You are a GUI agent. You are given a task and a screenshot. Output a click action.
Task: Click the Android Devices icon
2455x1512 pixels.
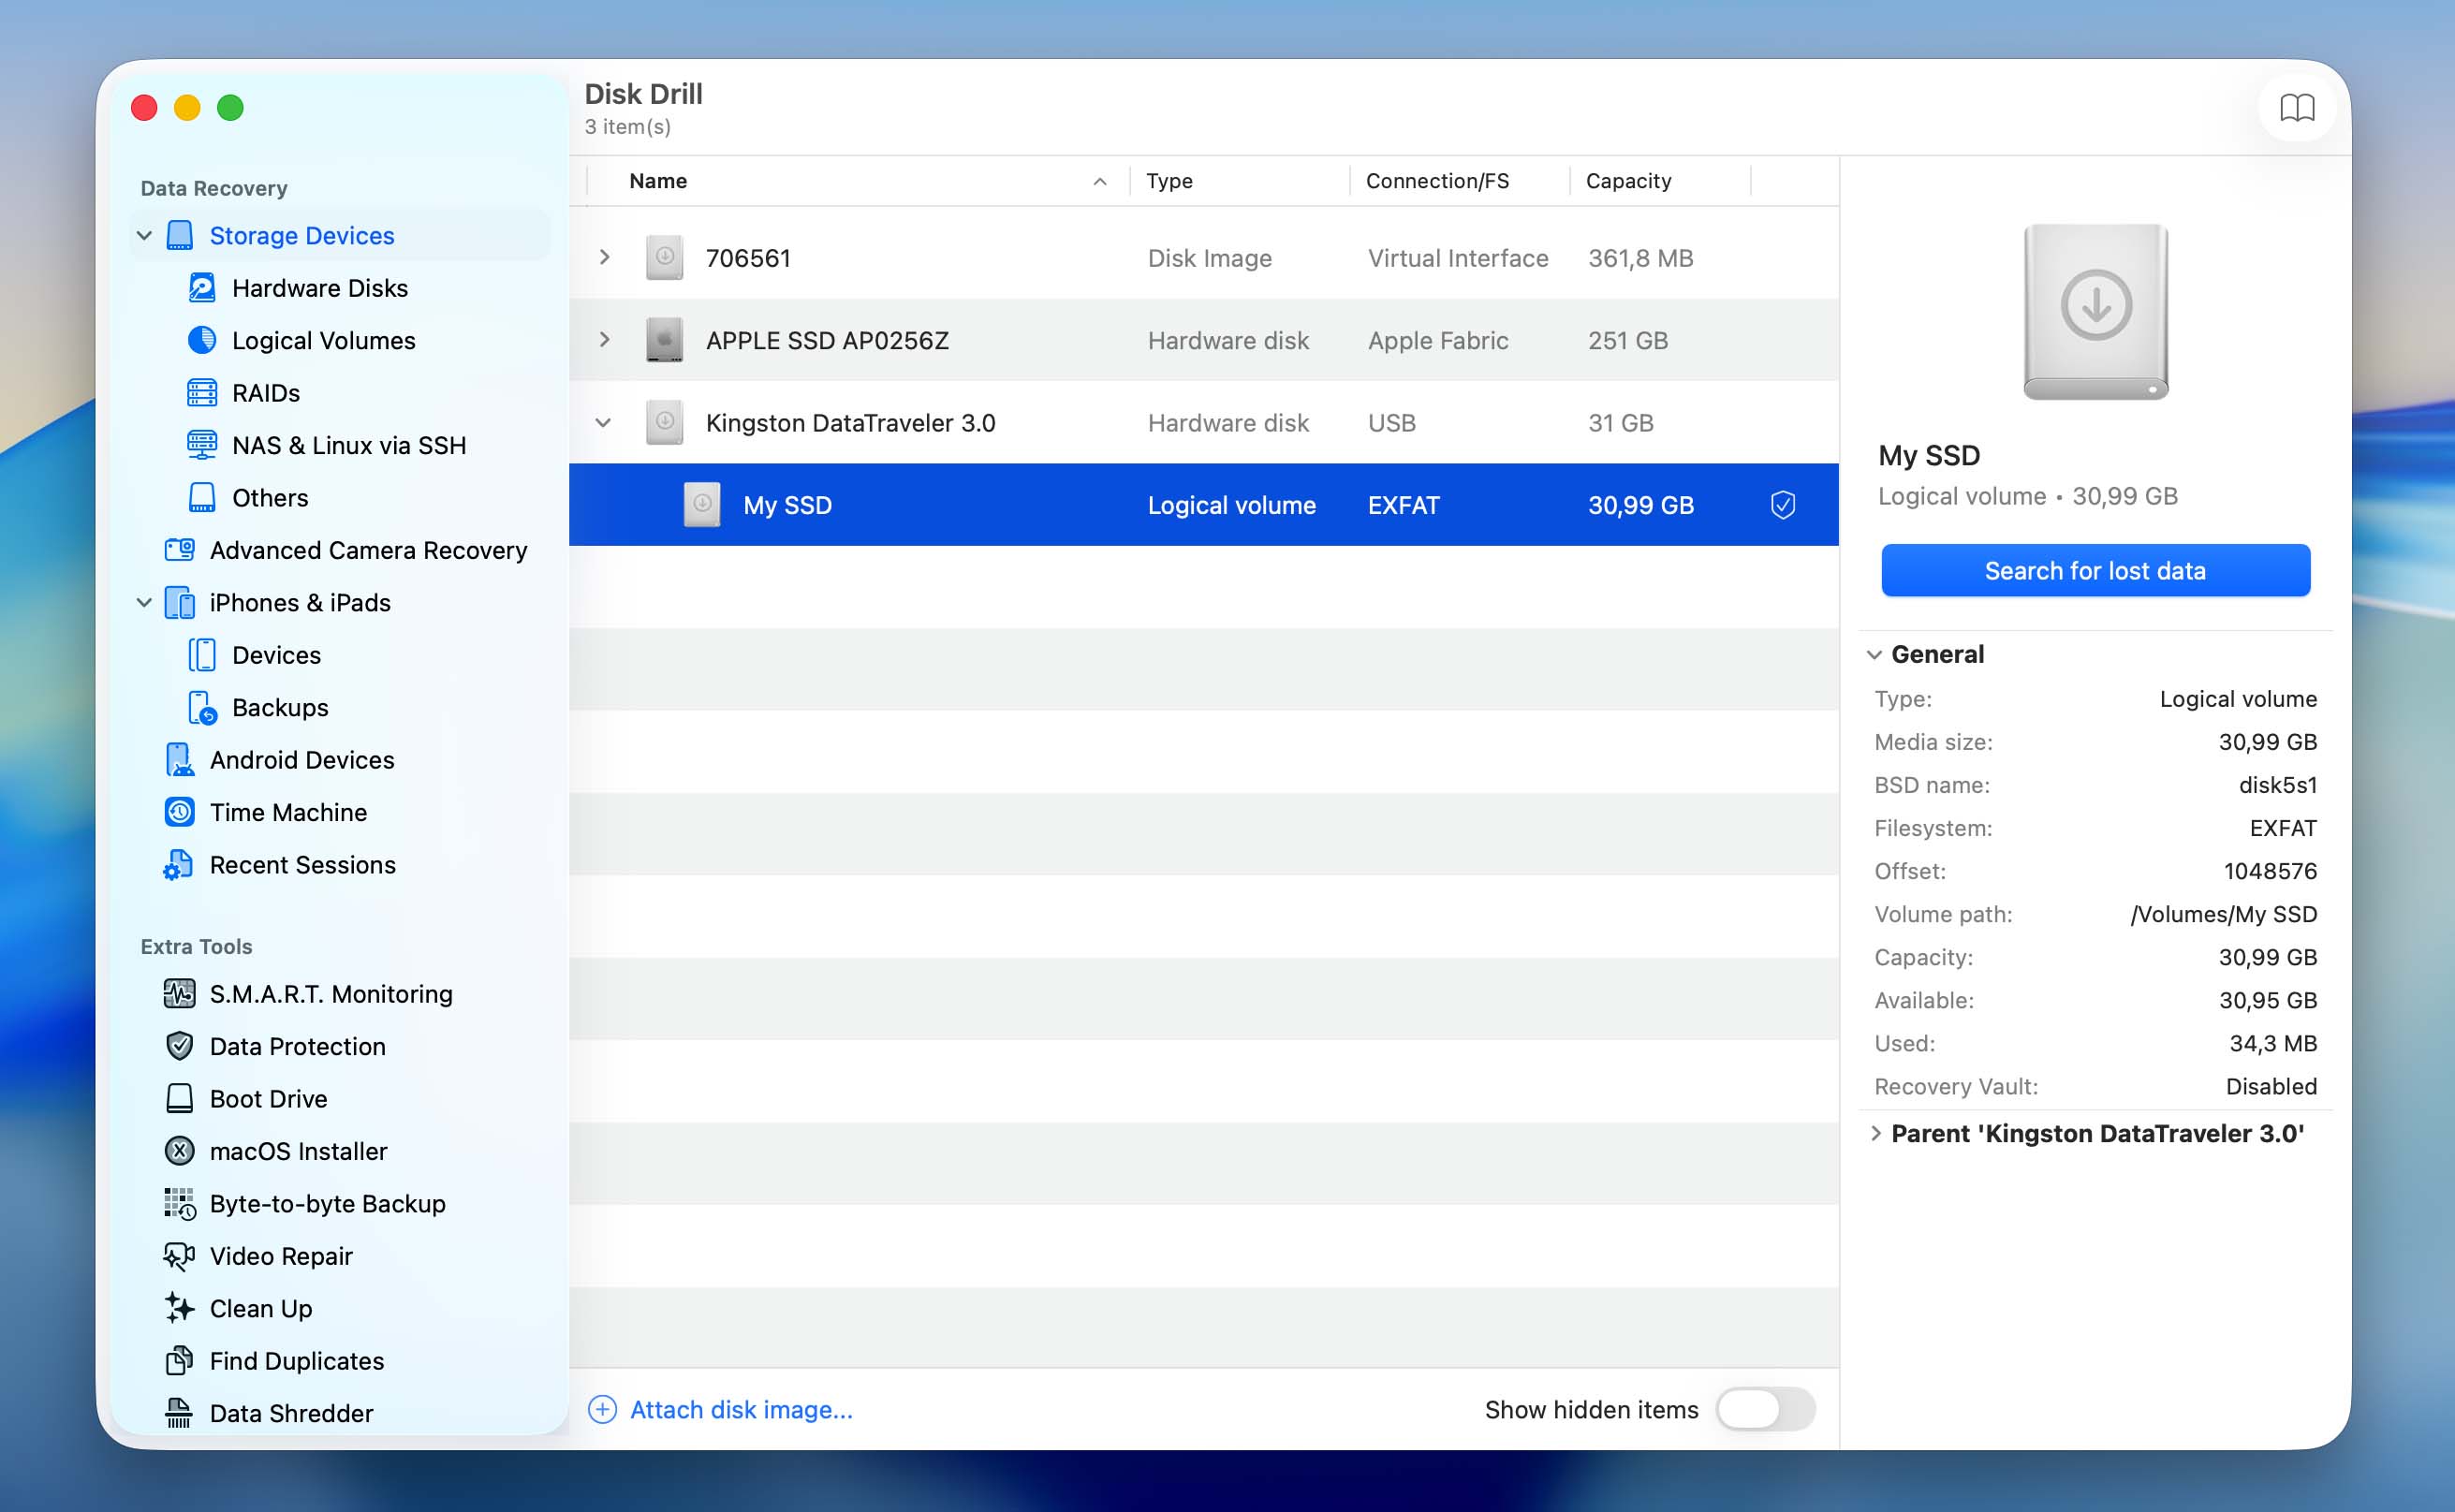(180, 760)
